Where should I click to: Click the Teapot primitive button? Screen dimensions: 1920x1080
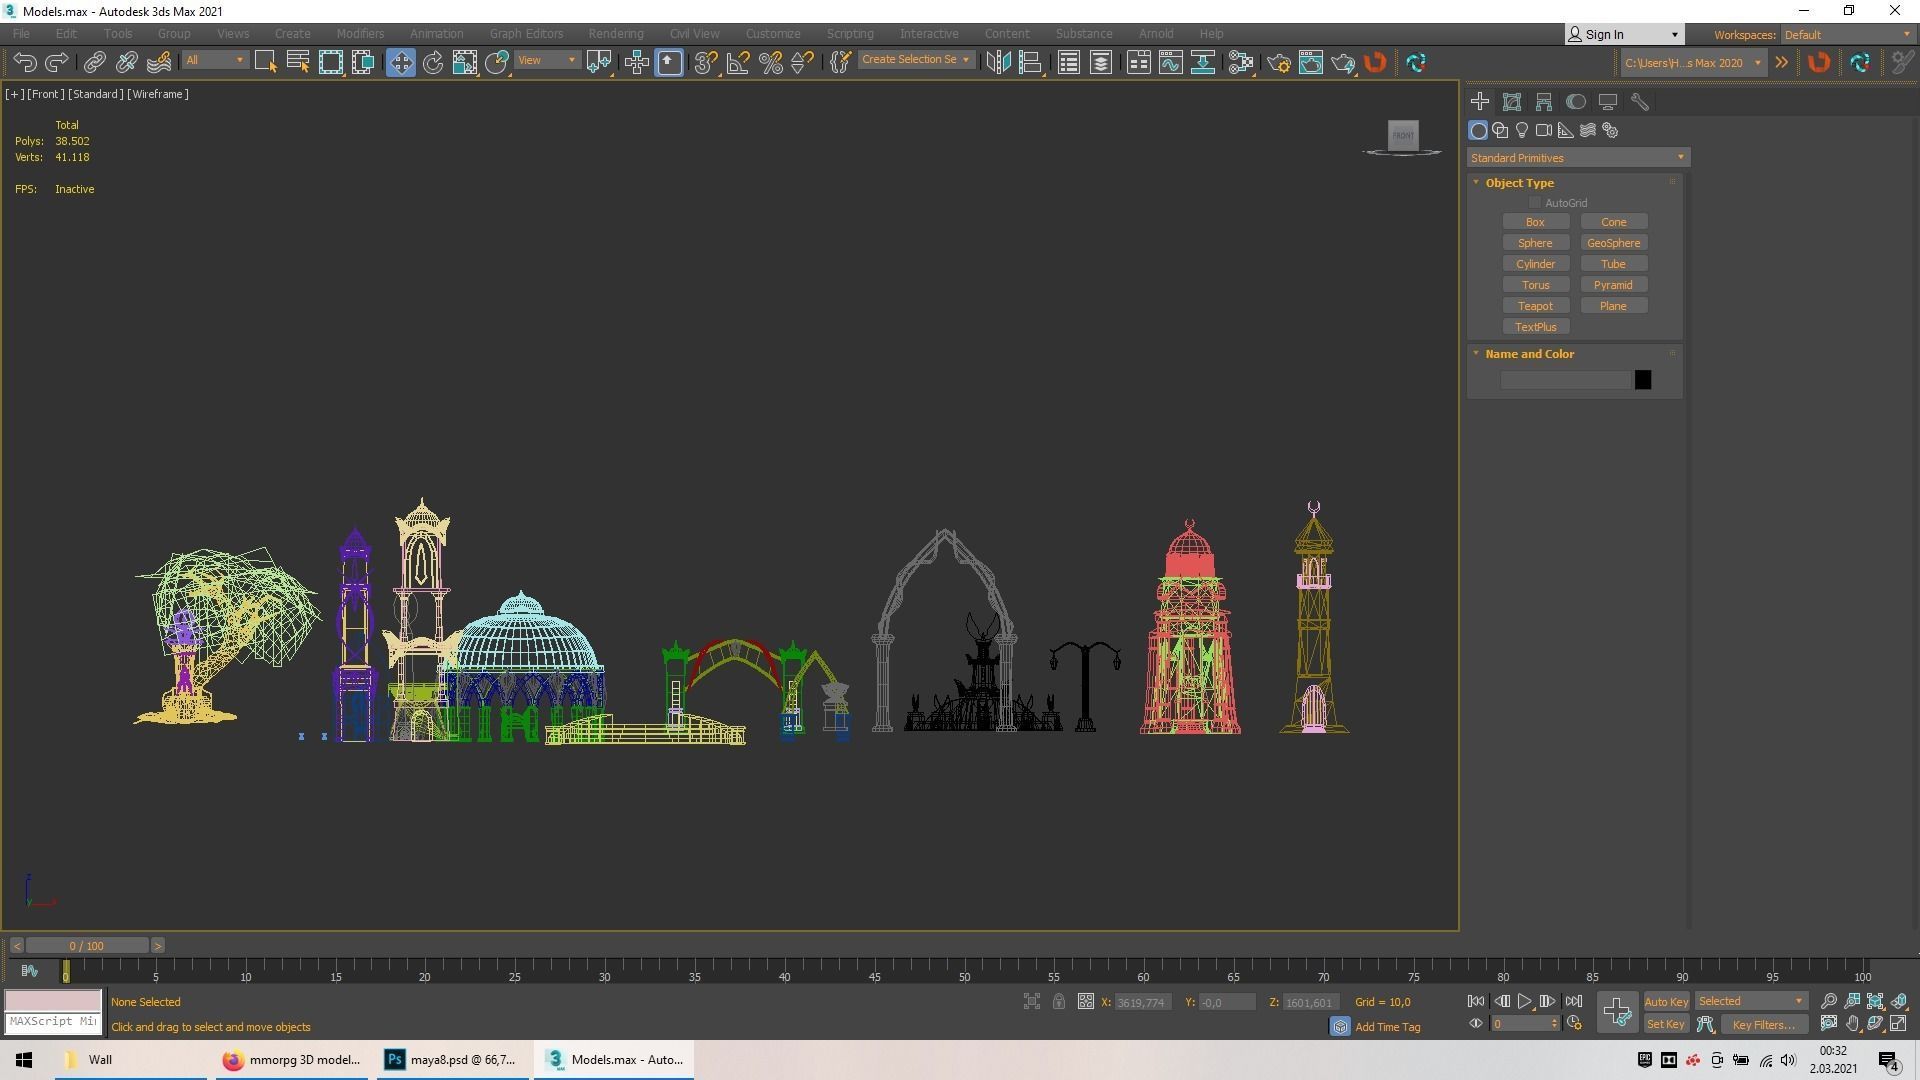pos(1535,306)
